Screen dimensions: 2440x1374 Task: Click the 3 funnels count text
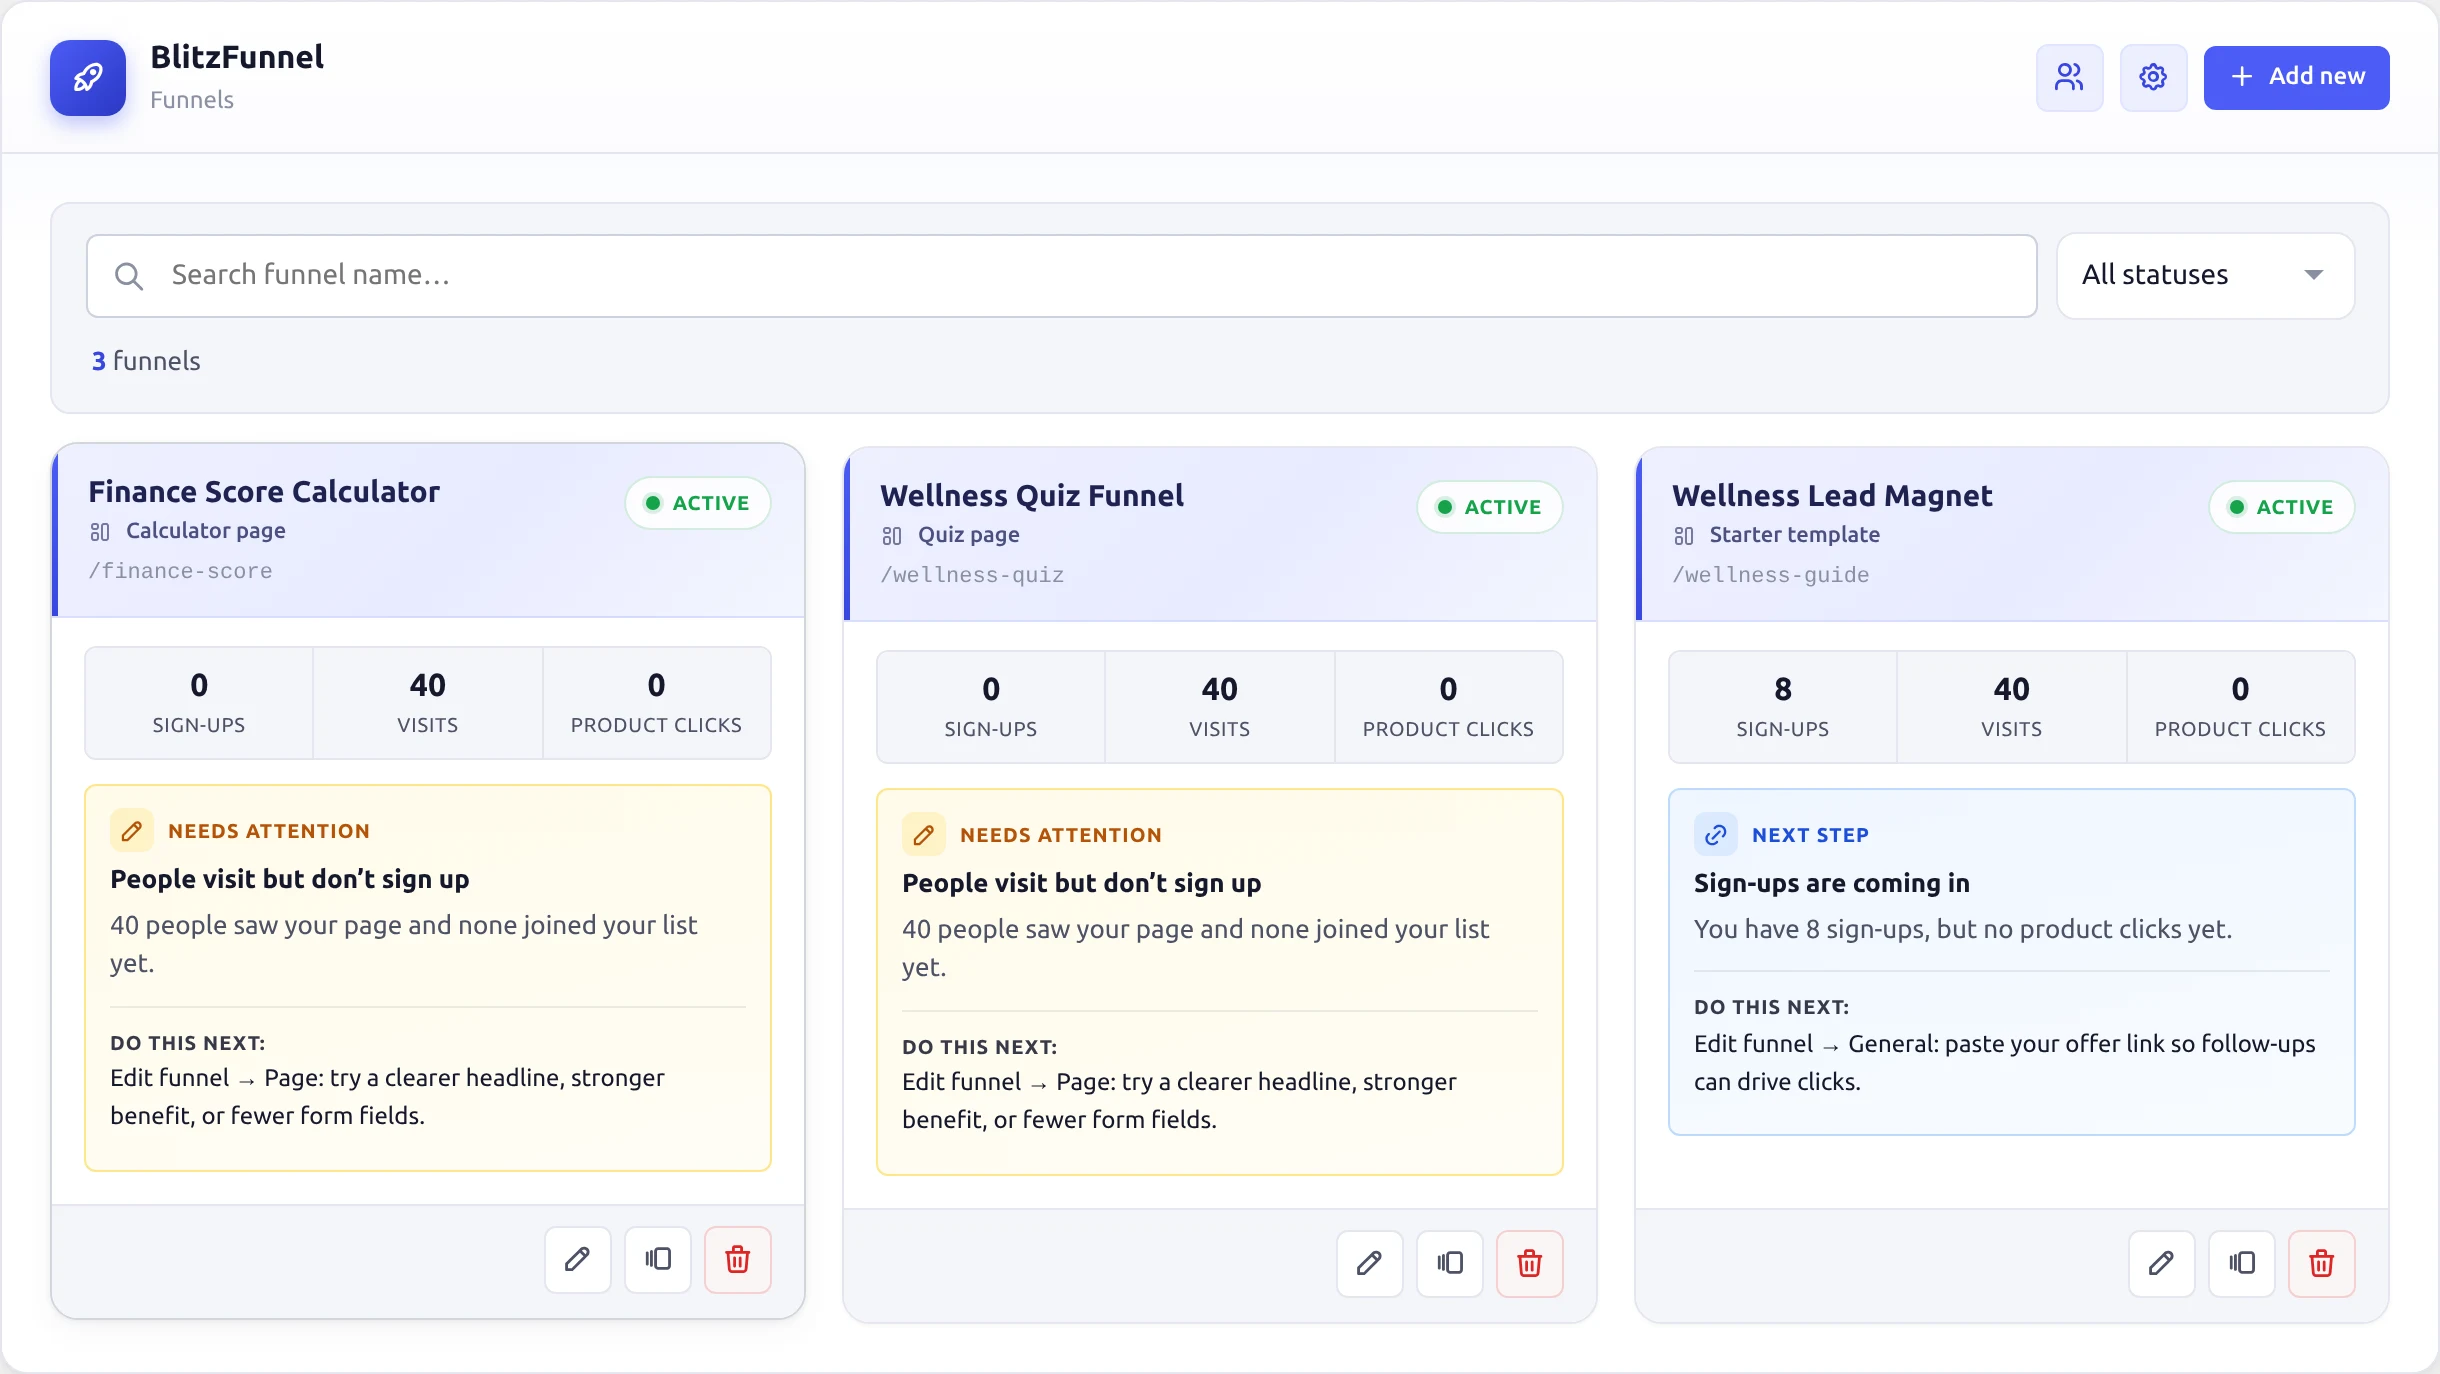click(x=146, y=361)
